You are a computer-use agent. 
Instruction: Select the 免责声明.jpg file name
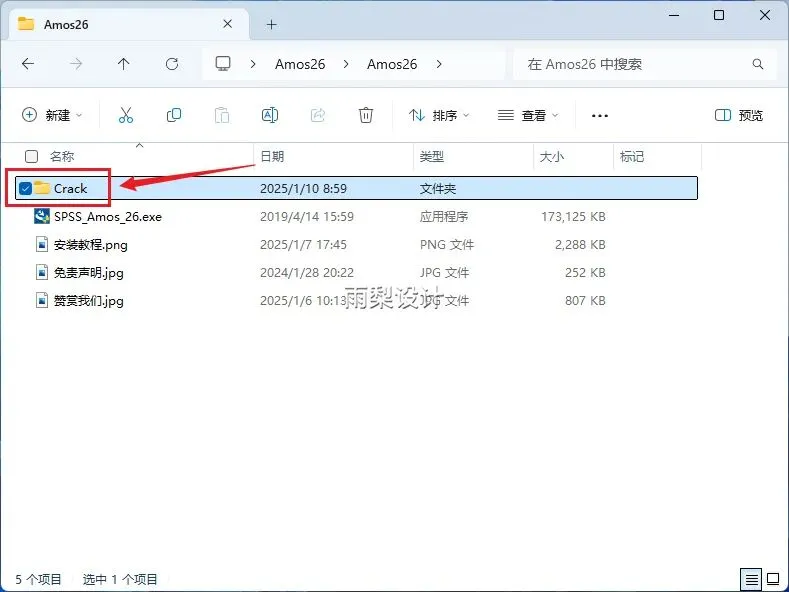89,273
